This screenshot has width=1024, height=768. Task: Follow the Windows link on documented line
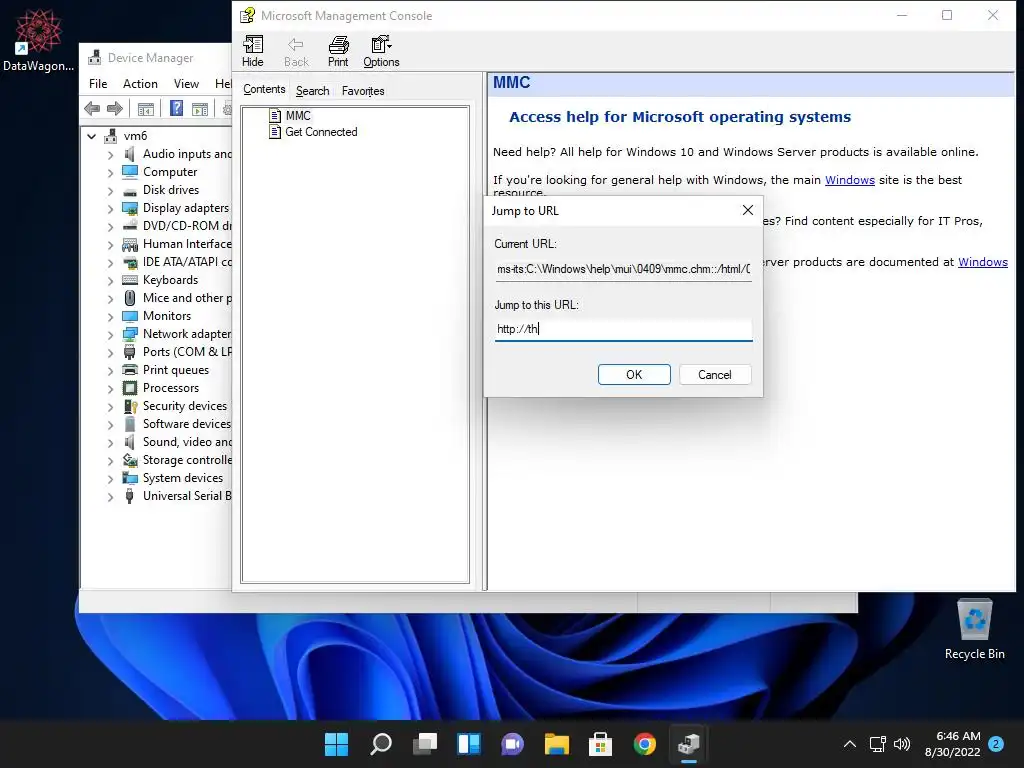(982, 262)
